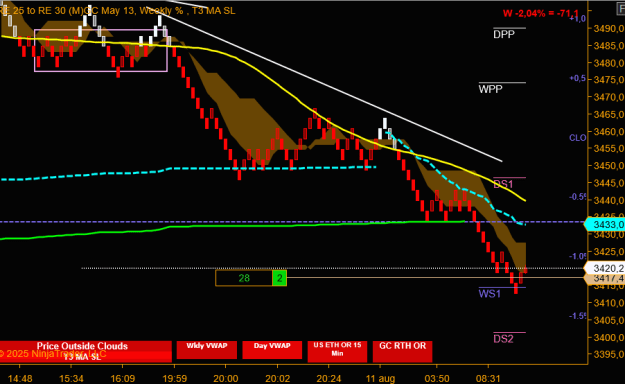This screenshot has width=625, height=384.
Task: Click the 3395,0 price axis label
Action: click(609, 354)
